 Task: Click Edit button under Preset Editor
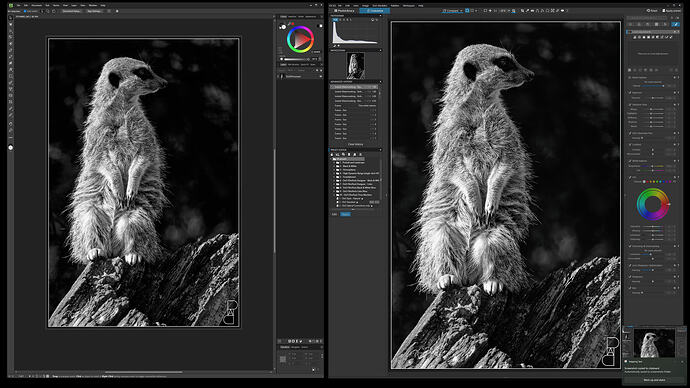point(334,214)
